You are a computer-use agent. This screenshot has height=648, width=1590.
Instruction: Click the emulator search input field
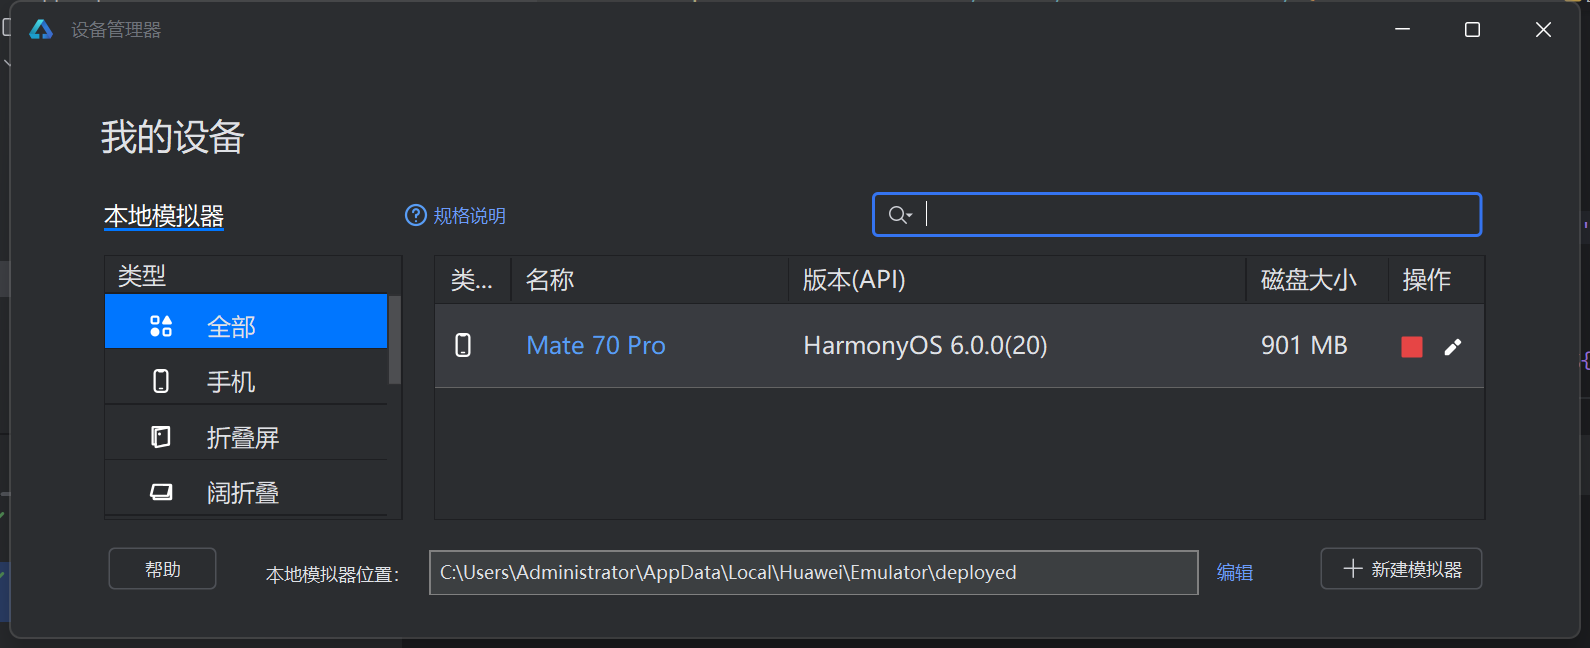pyautogui.click(x=1190, y=215)
